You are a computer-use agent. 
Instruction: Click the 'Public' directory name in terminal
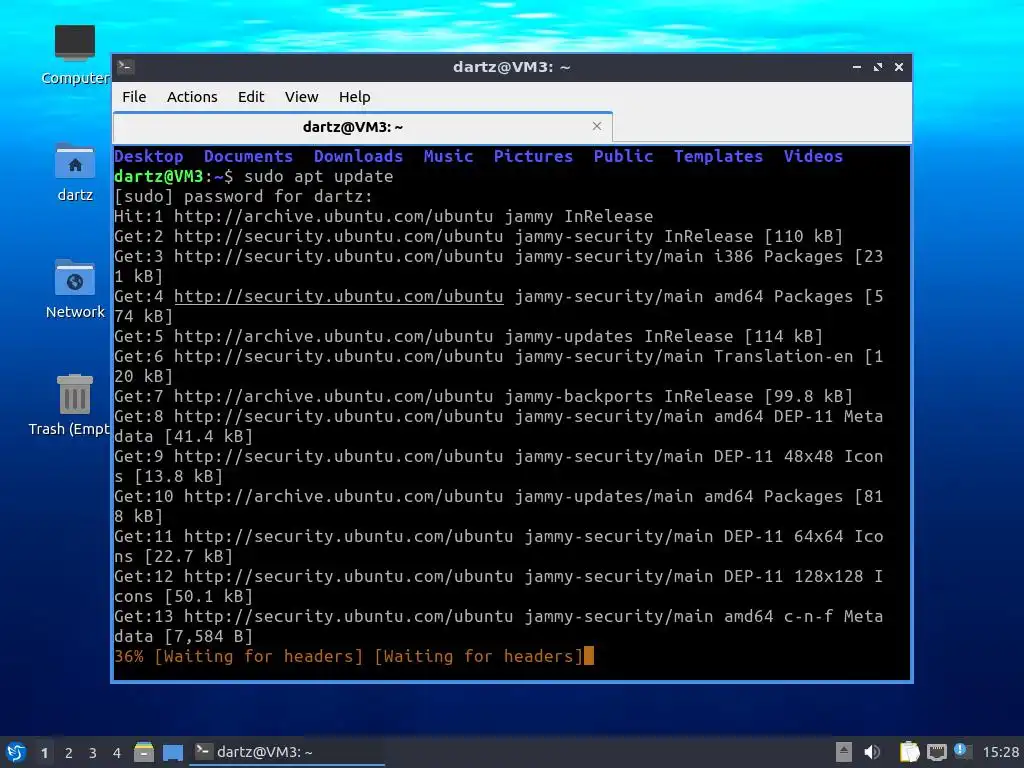(623, 156)
